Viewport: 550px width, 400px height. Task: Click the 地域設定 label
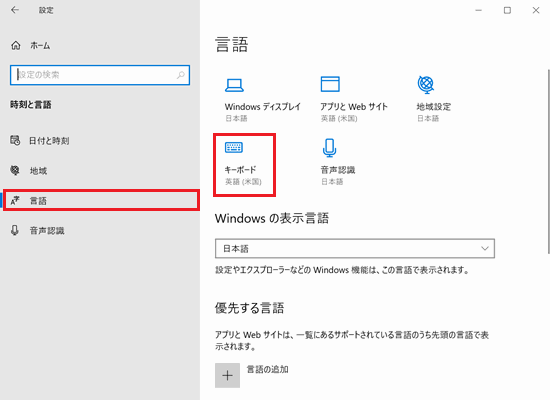pyautogui.click(x=434, y=107)
